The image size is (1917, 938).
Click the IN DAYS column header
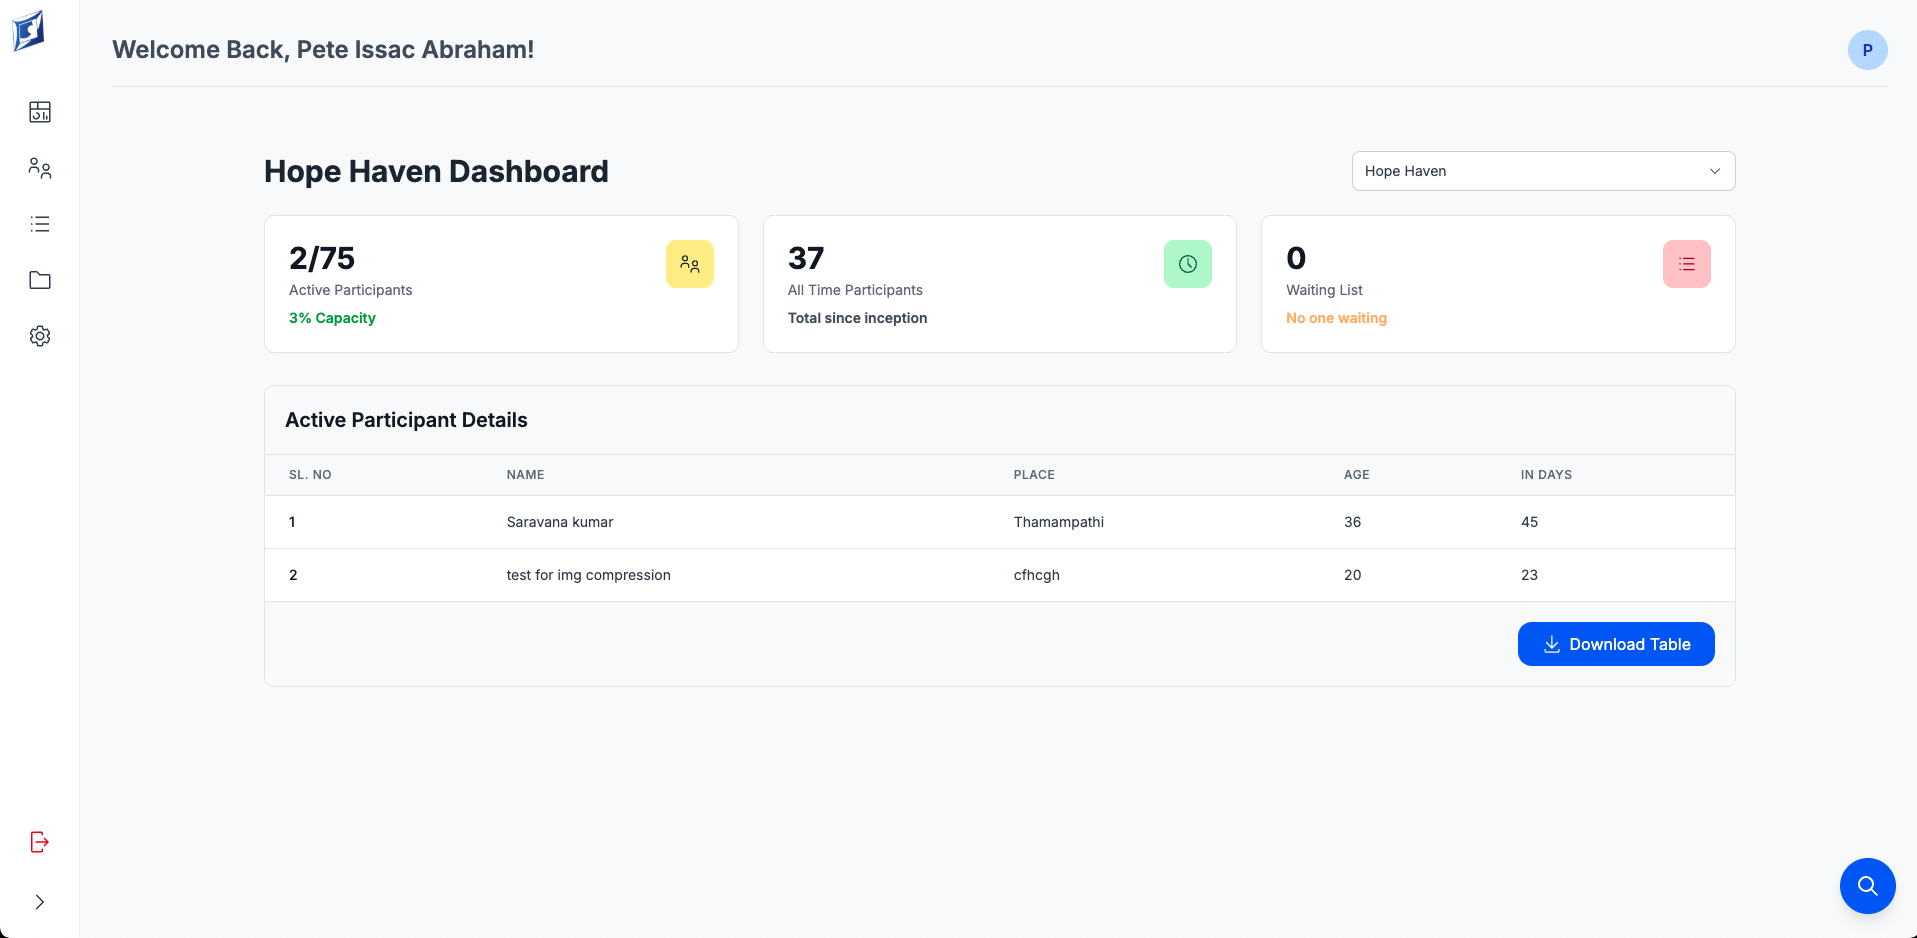tap(1546, 475)
